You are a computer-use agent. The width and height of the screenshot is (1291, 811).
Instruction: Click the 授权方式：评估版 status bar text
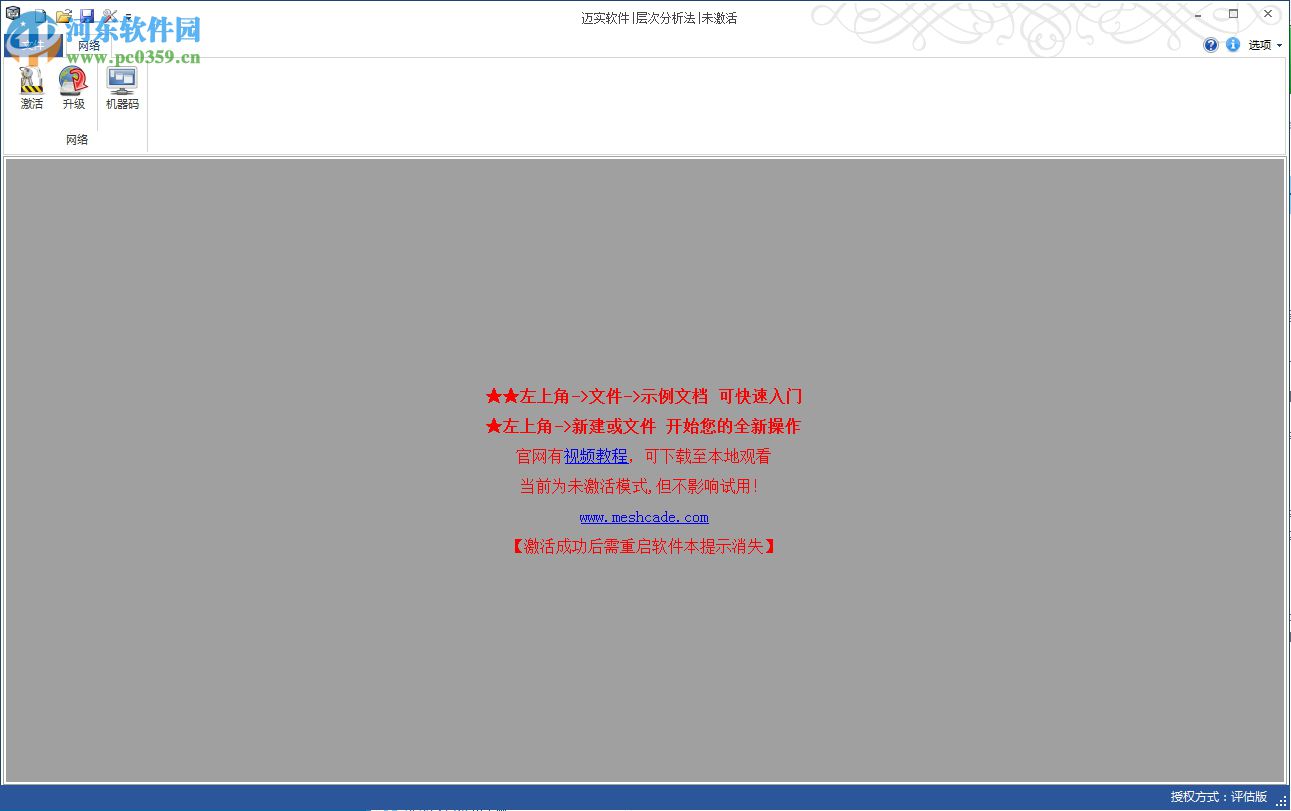tap(1219, 797)
